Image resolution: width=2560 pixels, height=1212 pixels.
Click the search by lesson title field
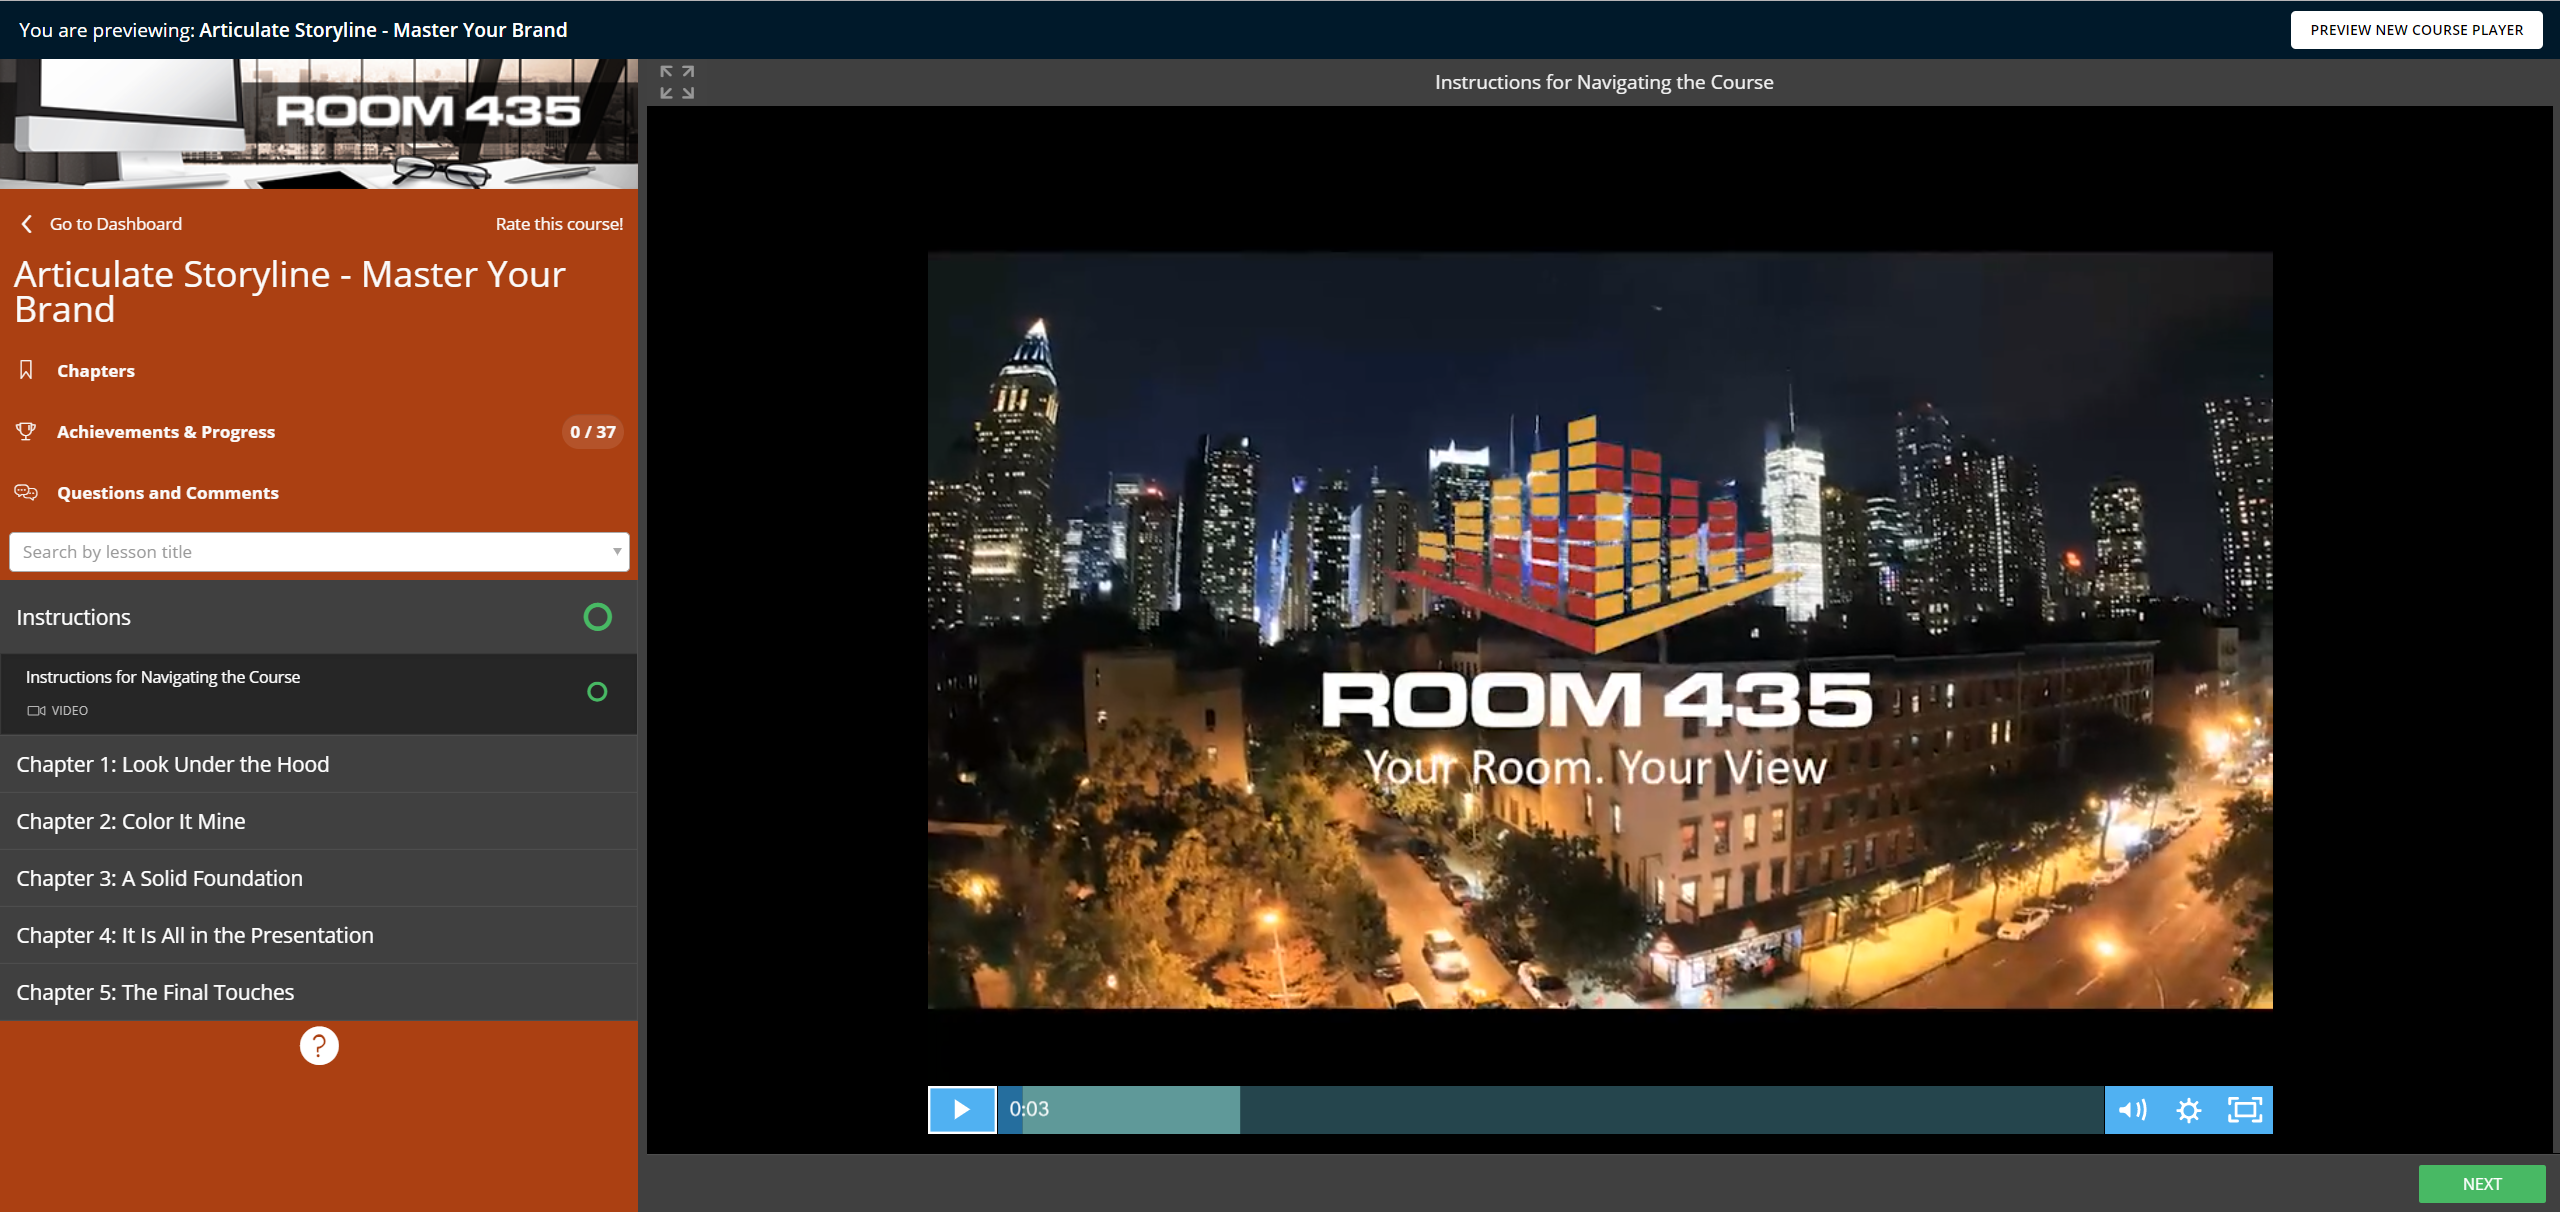pyautogui.click(x=319, y=552)
